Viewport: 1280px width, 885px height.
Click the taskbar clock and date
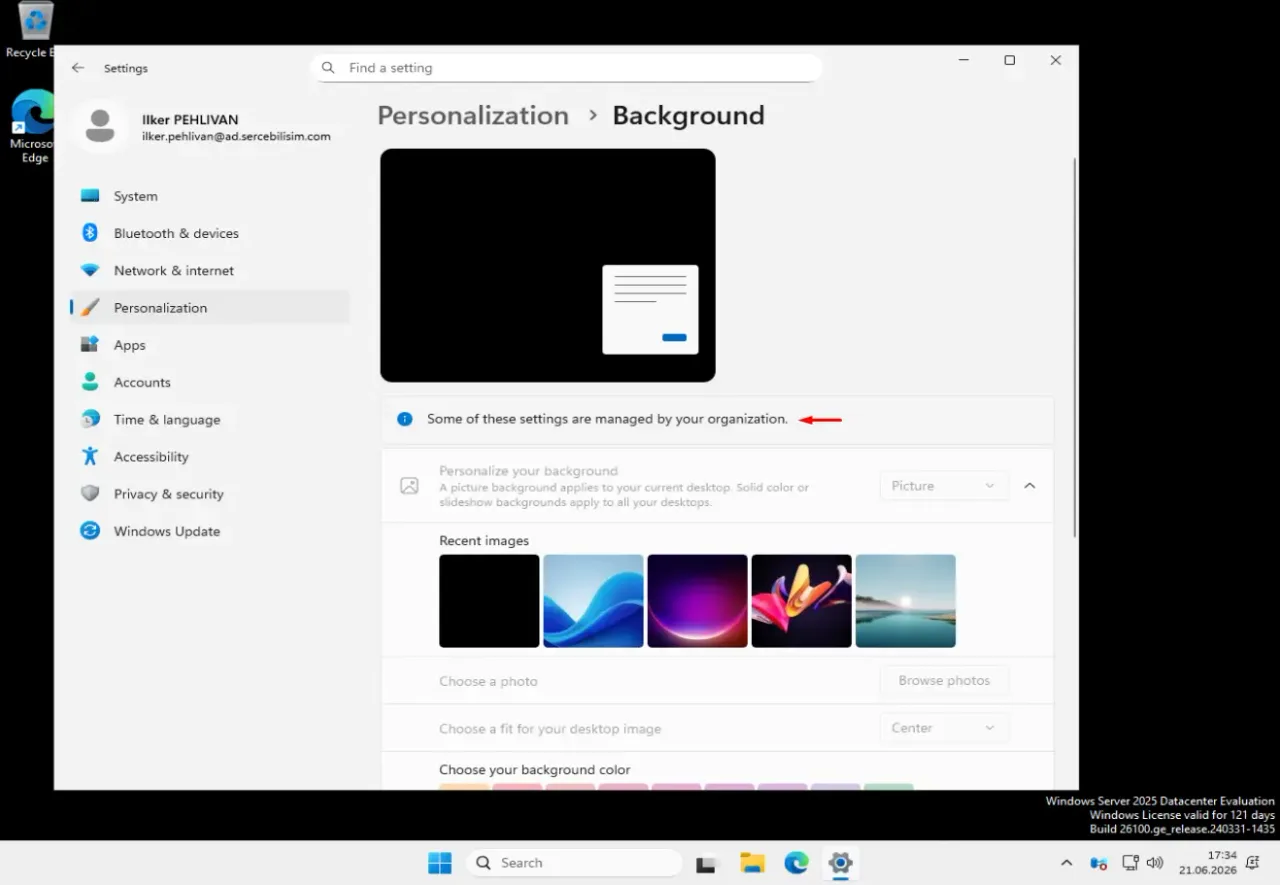[1208, 863]
